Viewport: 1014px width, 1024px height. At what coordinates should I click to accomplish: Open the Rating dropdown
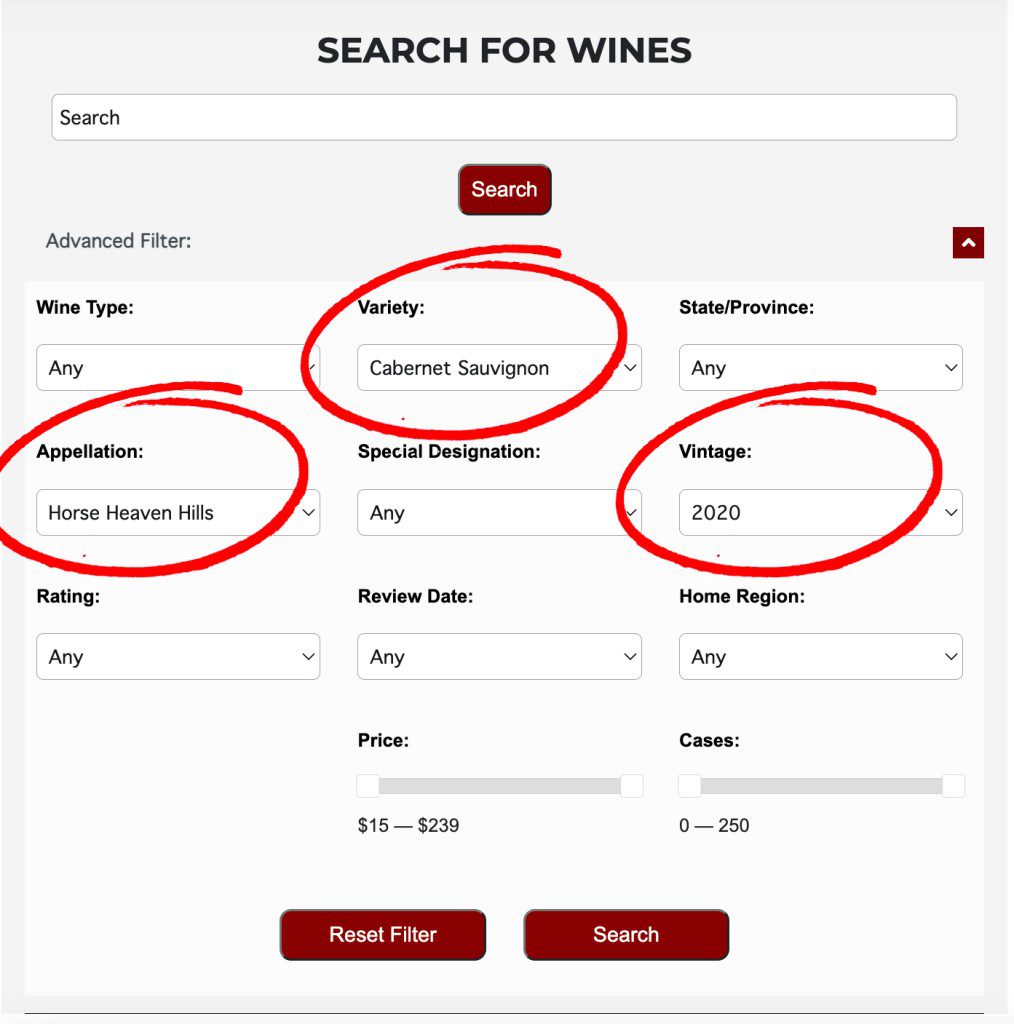pyautogui.click(x=178, y=656)
